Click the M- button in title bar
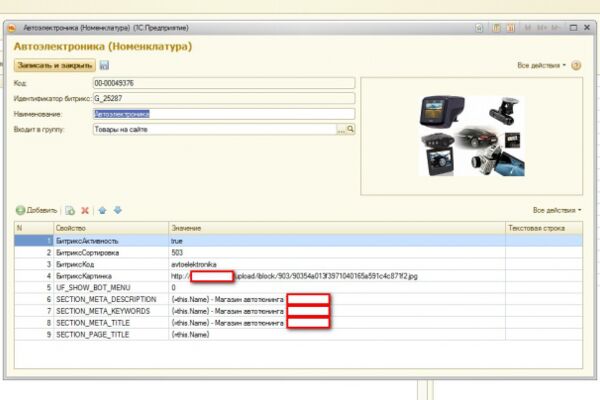Viewport: 600px width, 400px height. pos(554,28)
